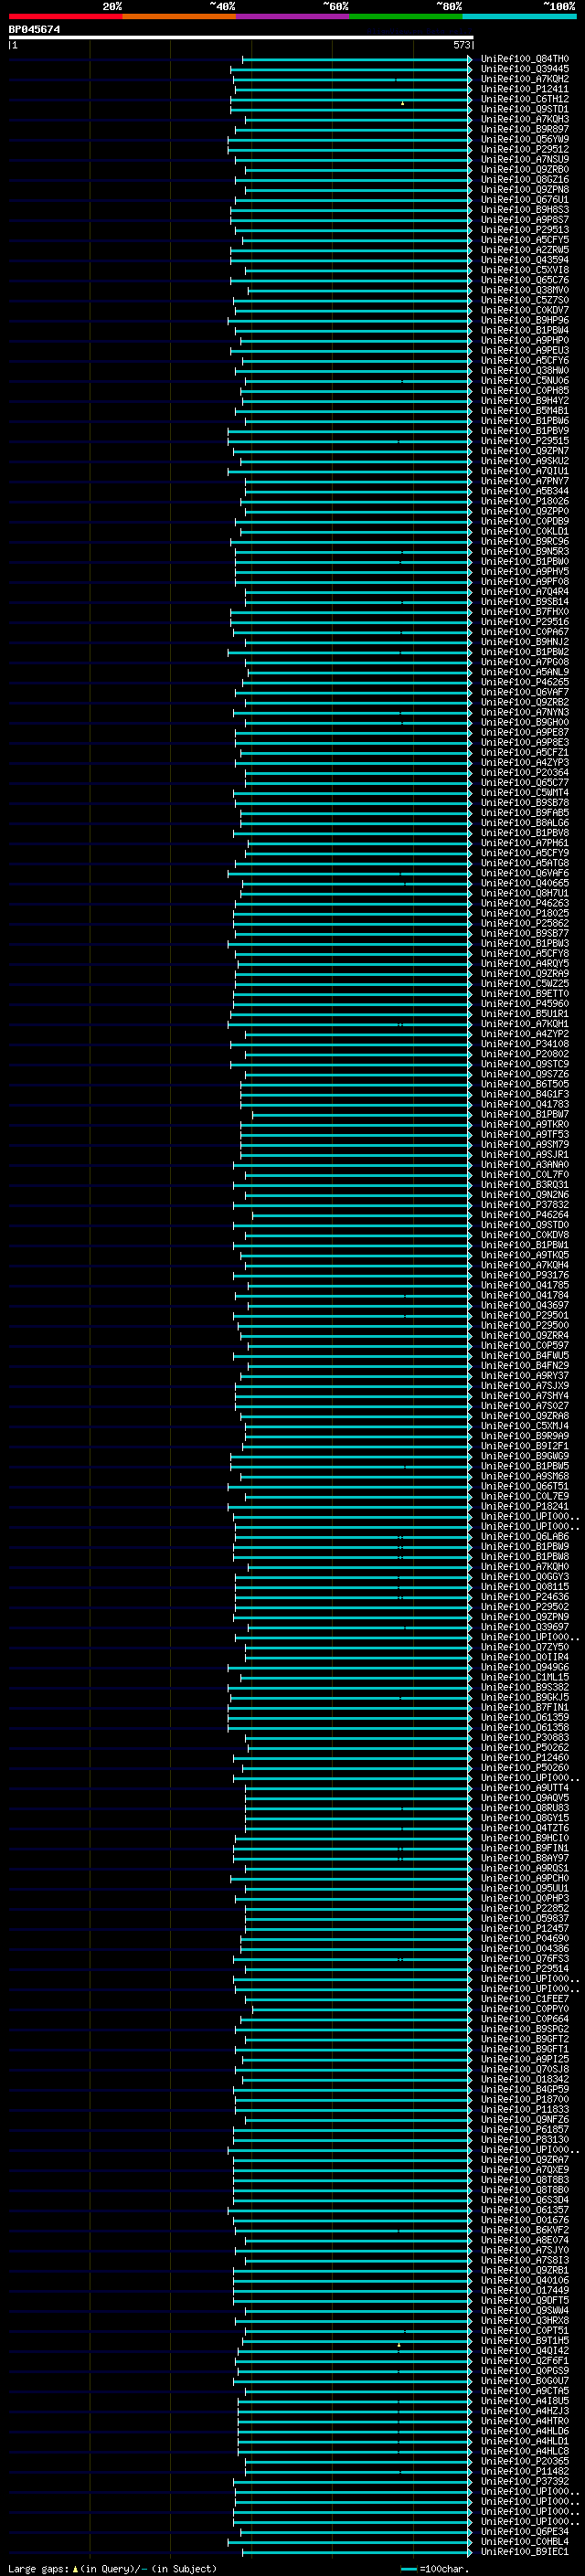Select the UniRef100_P20802 label

[x=525, y=1054]
